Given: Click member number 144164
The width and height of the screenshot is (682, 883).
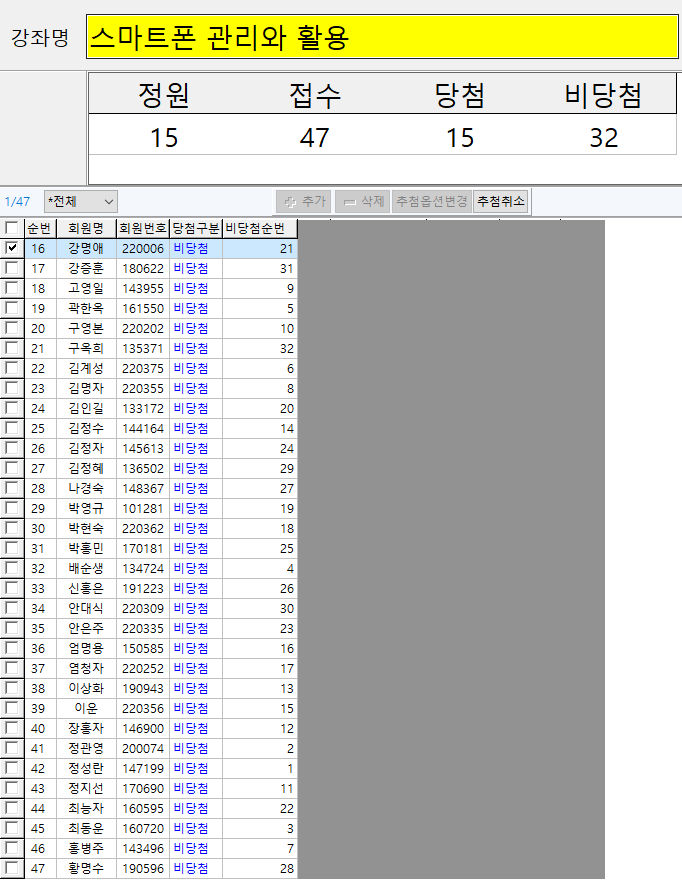Looking at the screenshot, I should pyautogui.click(x=143, y=429).
